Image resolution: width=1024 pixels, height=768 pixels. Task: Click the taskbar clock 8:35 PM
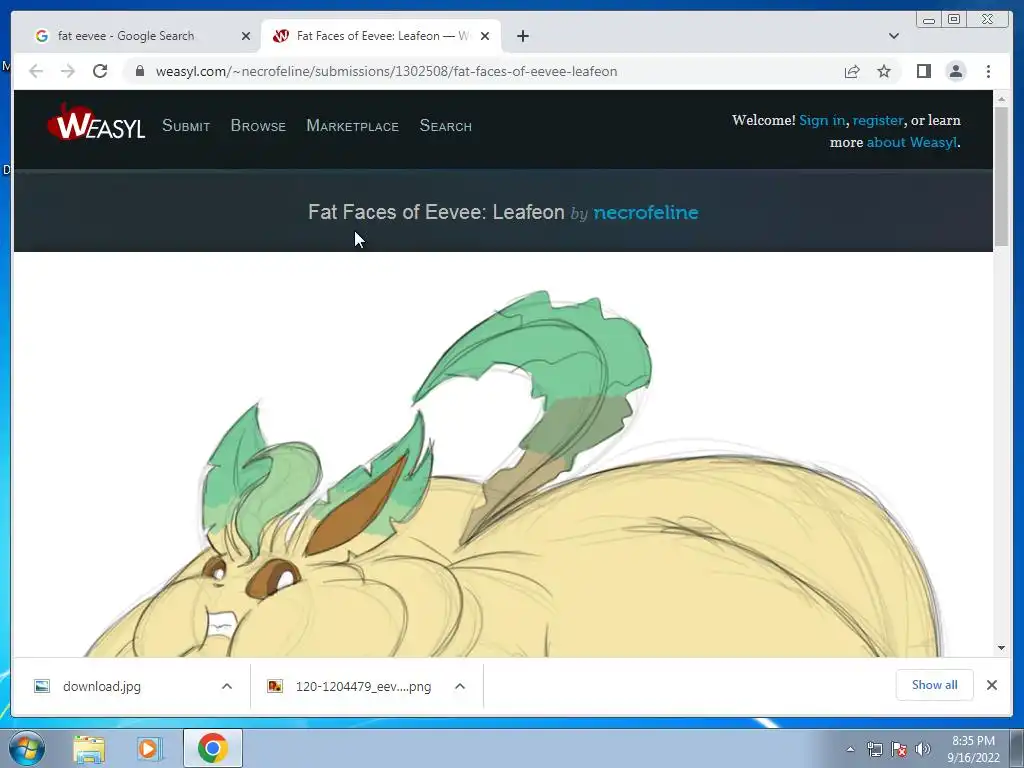tap(973, 749)
